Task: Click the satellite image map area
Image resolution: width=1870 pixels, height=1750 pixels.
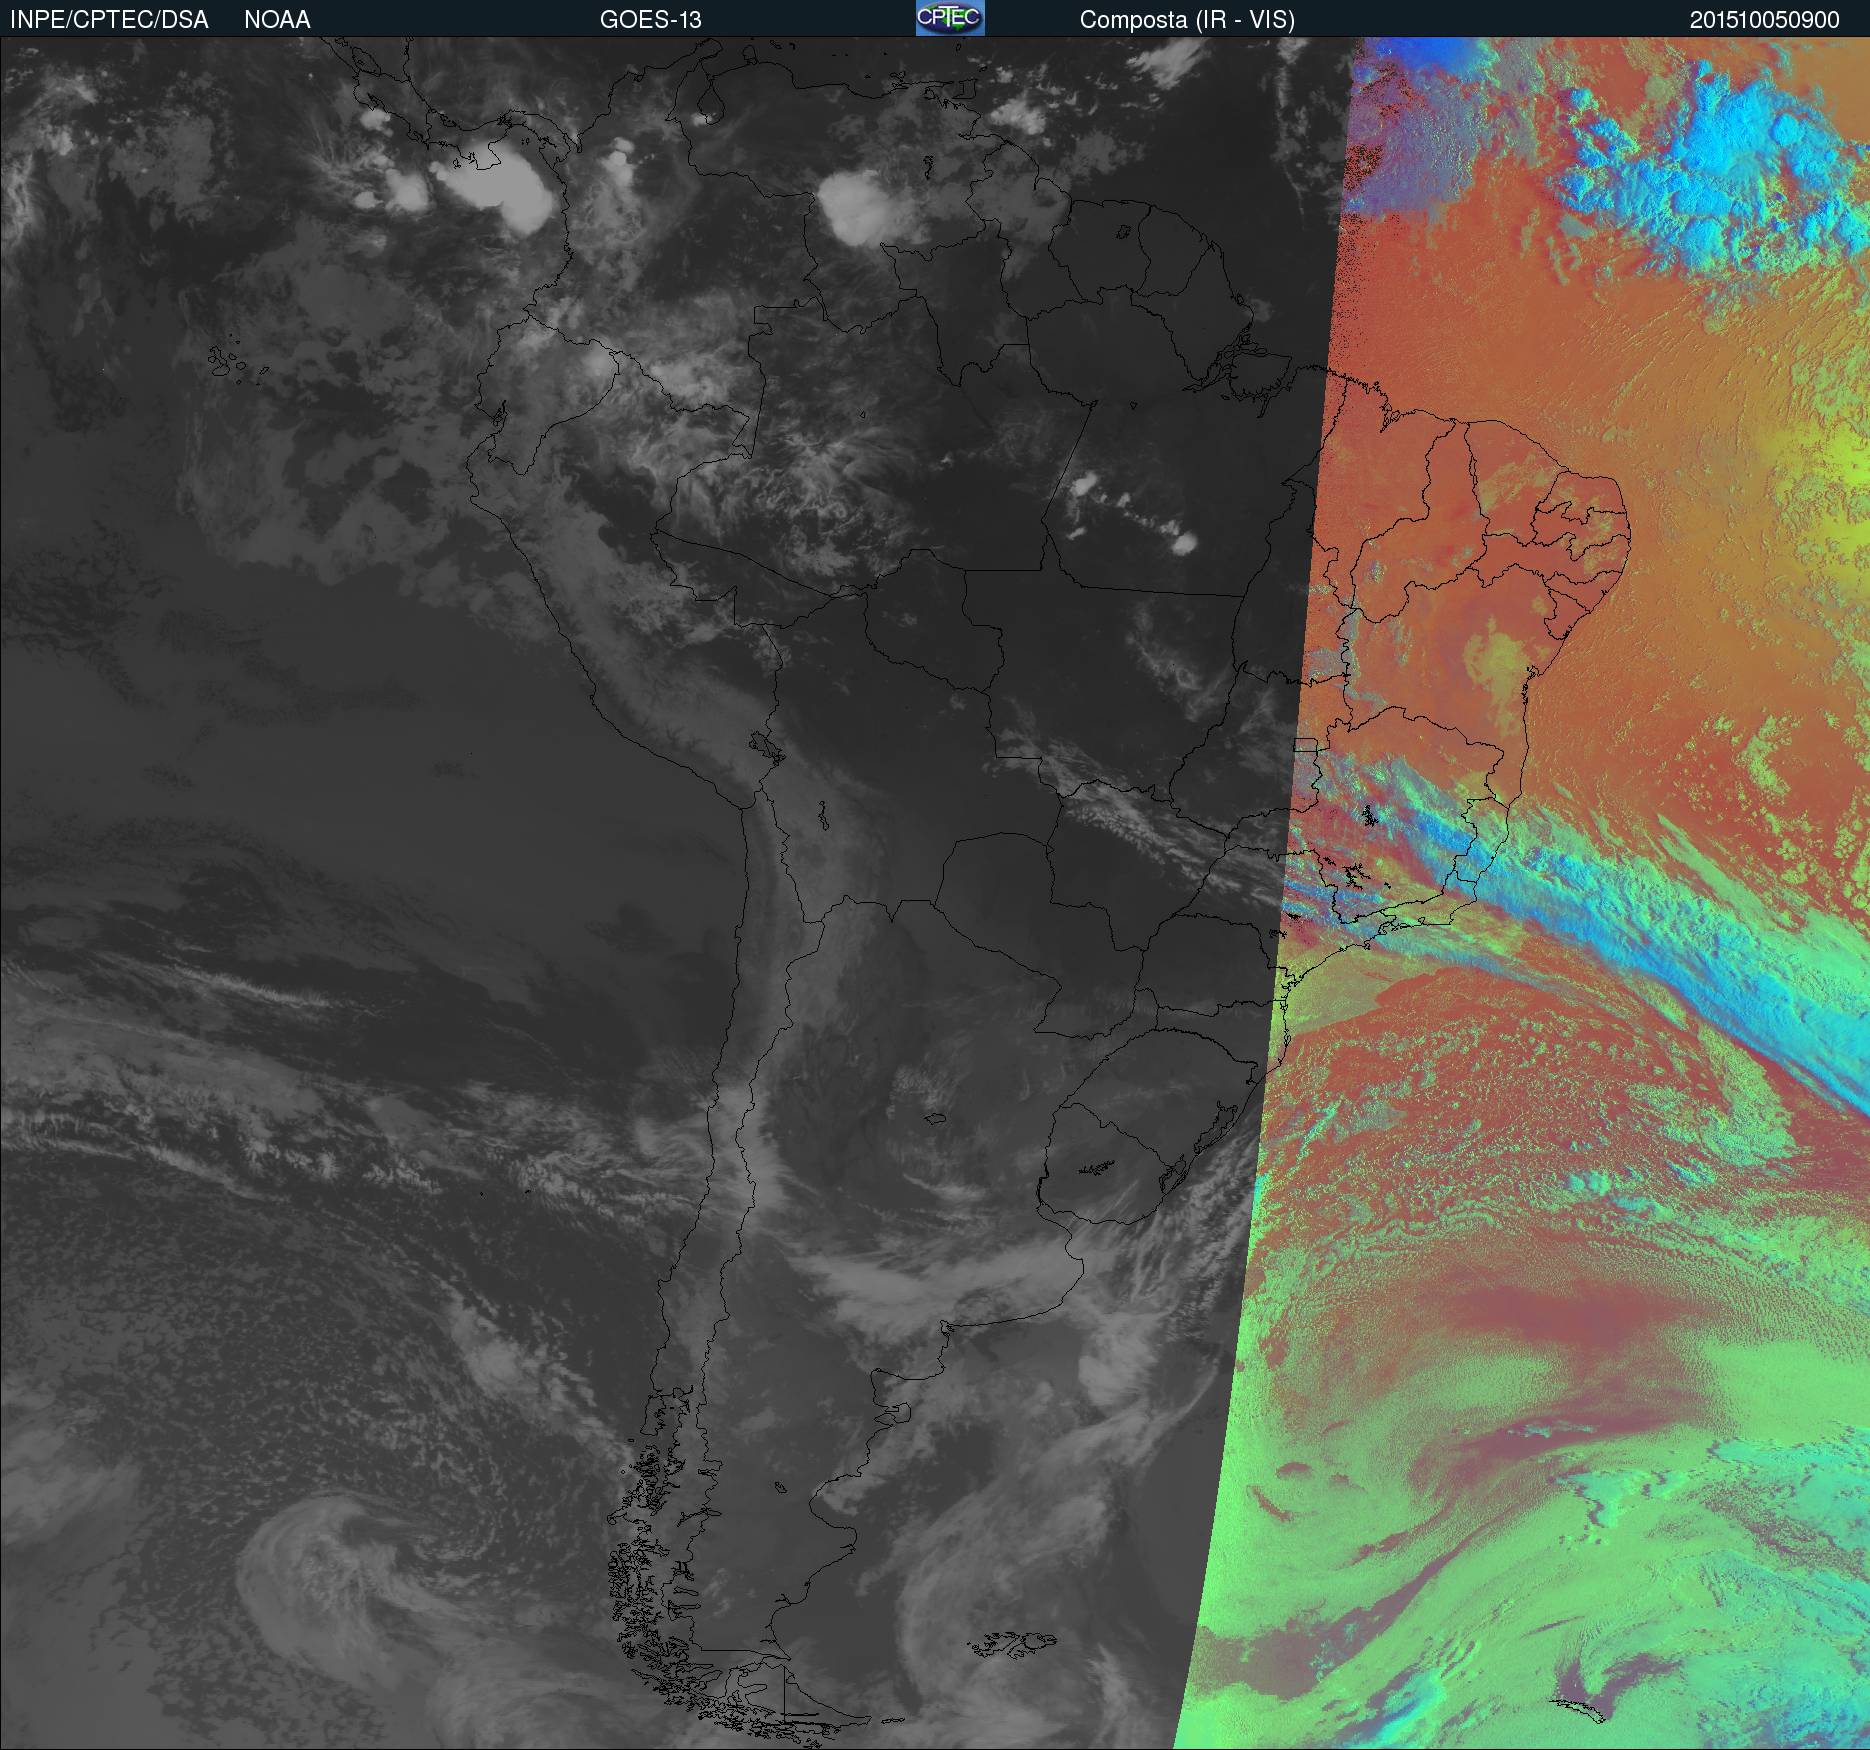Action: [x=935, y=893]
